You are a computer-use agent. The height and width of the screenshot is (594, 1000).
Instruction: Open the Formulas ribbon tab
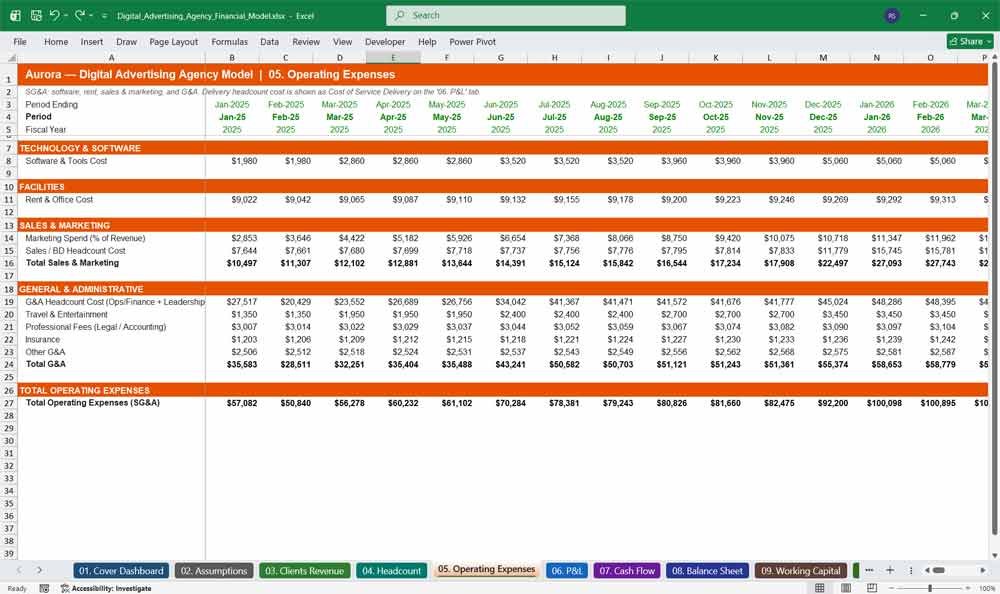click(230, 41)
